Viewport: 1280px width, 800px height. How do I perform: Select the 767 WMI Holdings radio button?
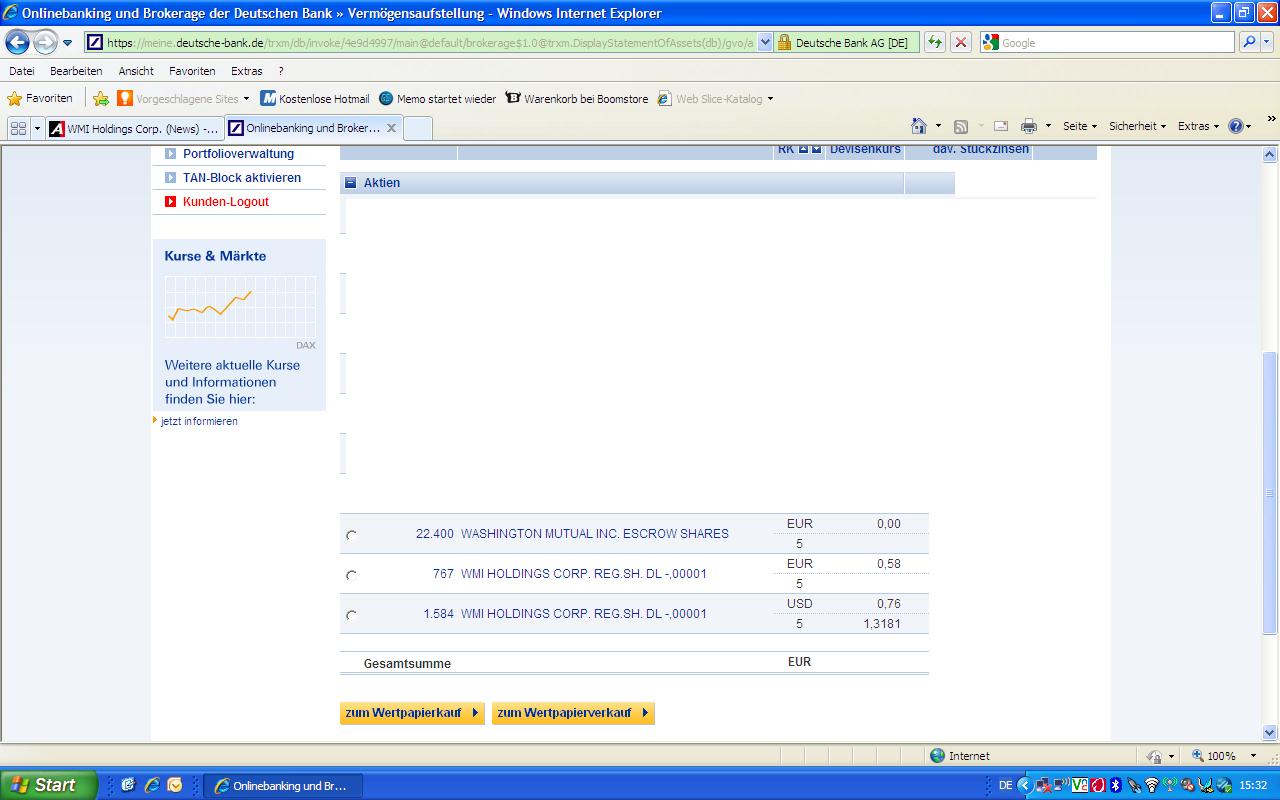point(351,575)
